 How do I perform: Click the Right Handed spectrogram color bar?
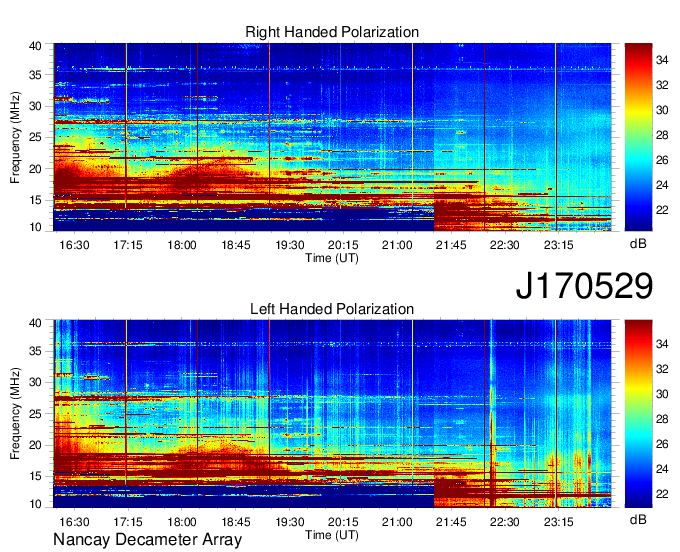(638, 137)
